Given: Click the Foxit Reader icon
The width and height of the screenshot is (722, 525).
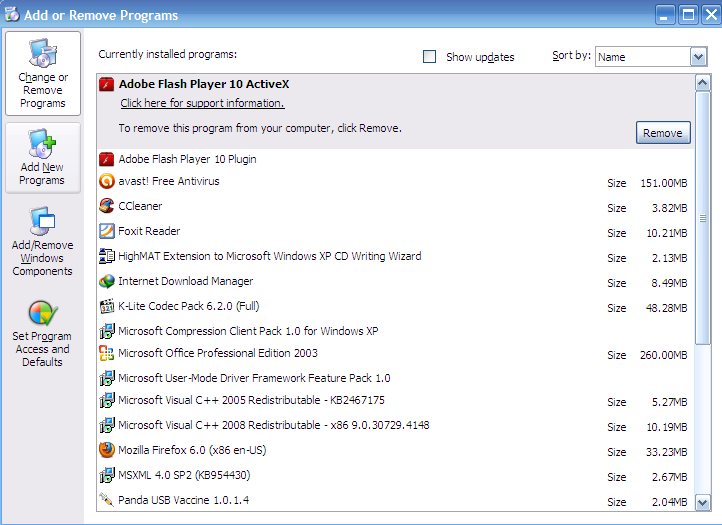Looking at the screenshot, I should coord(106,231).
